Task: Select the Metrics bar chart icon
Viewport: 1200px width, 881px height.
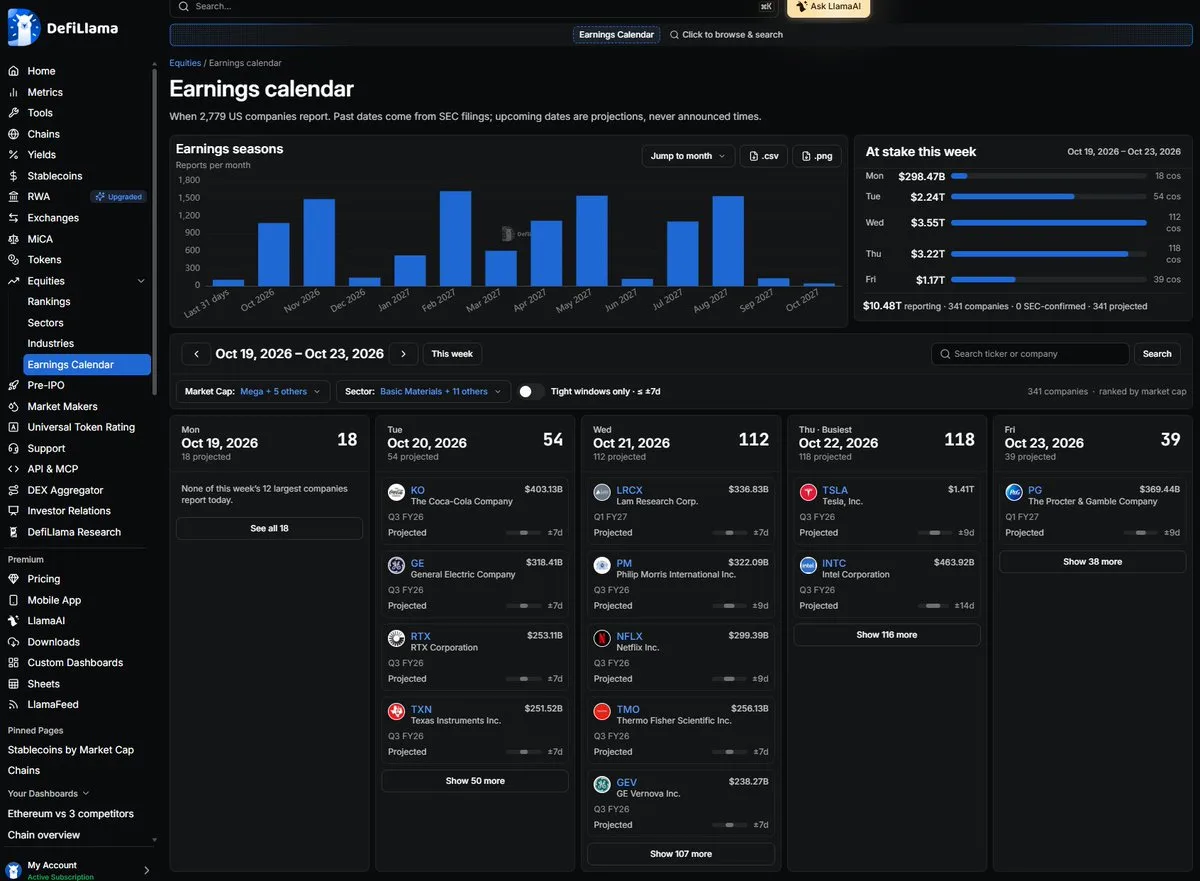Action: coord(14,92)
